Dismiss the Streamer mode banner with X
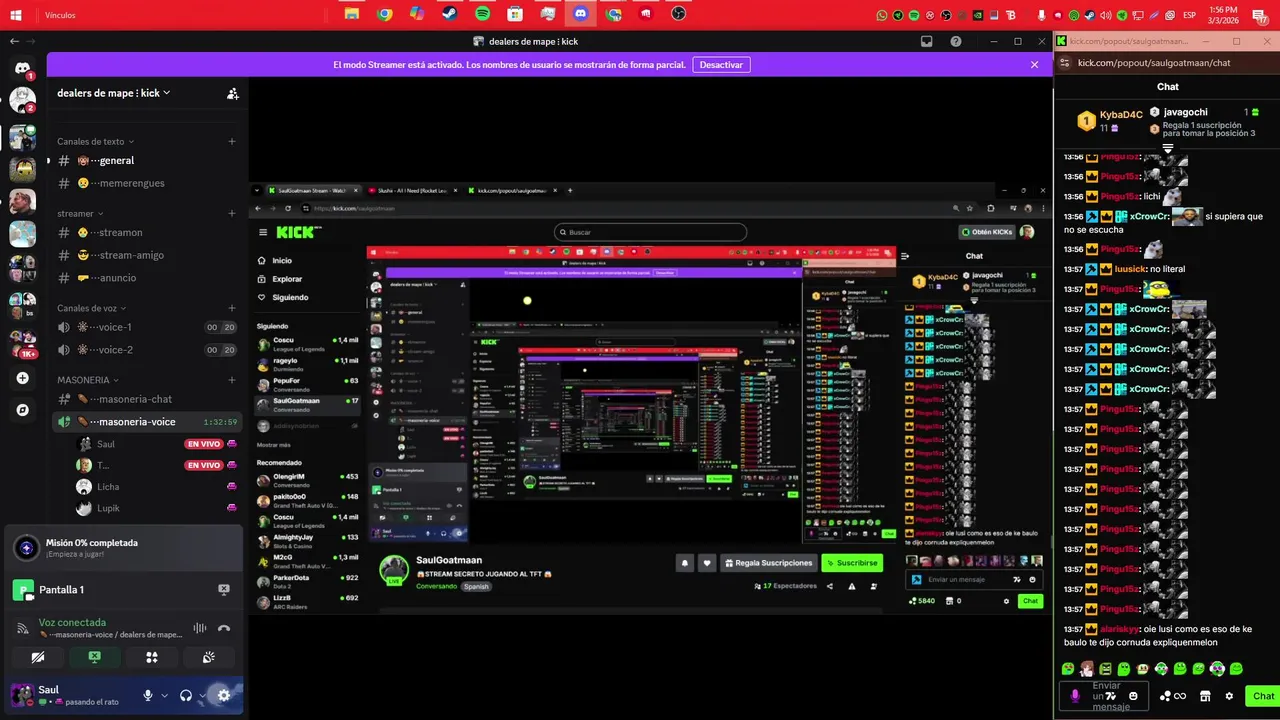Screen dimensions: 1280x720 [x=1034, y=64]
